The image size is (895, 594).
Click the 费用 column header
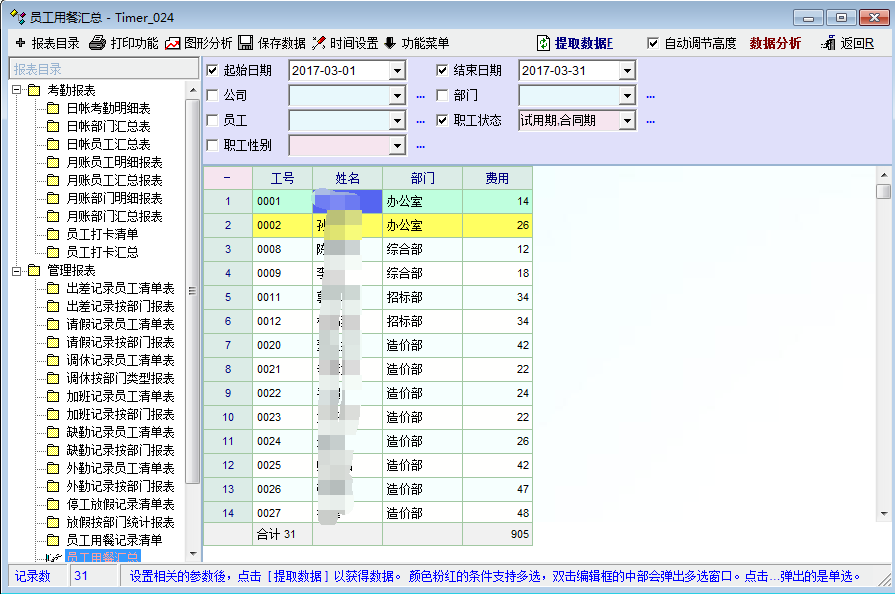click(497, 178)
